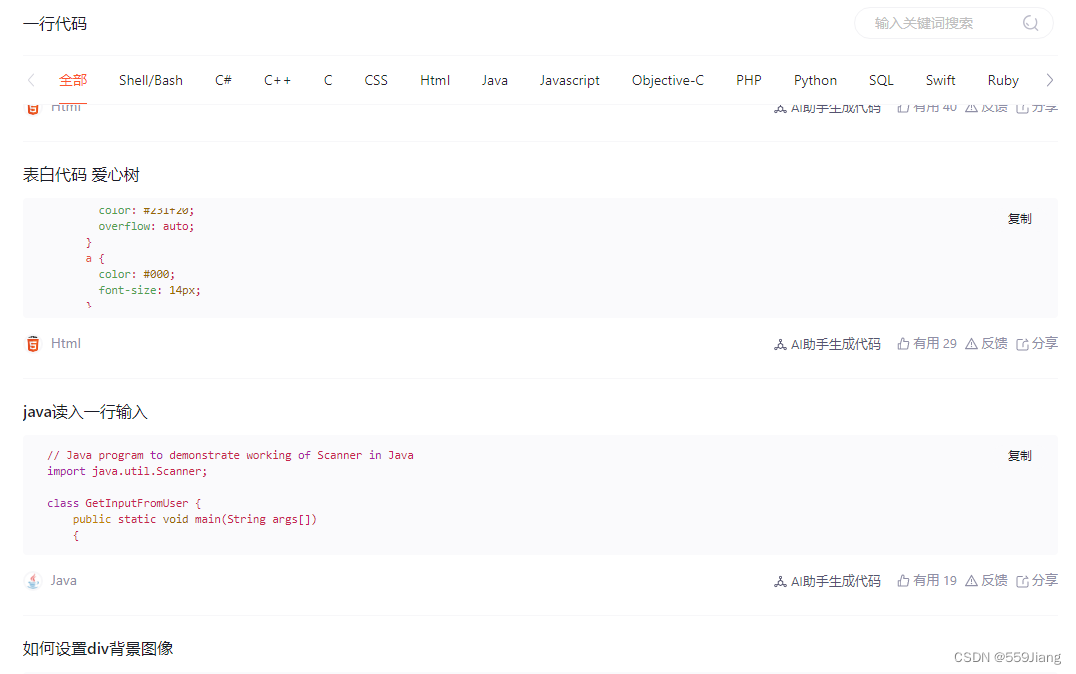Open the Html tab
Viewport: 1076px width, 674px height.
click(435, 80)
